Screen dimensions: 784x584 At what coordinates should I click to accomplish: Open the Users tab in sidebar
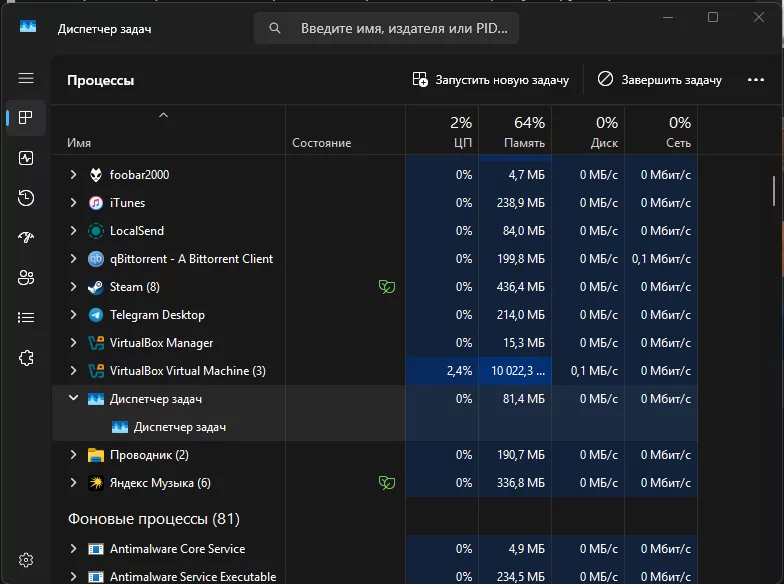coord(26,278)
